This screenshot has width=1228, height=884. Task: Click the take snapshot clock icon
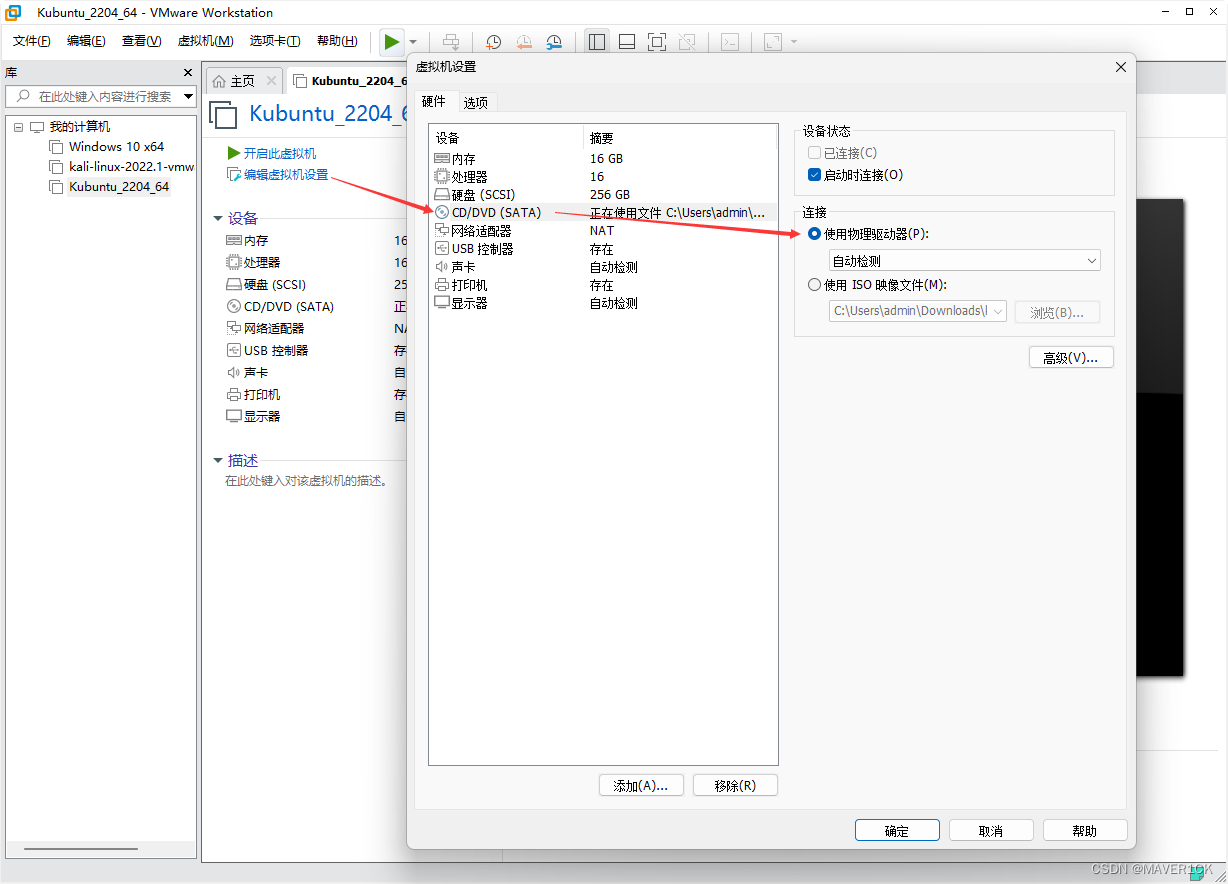pyautogui.click(x=493, y=42)
